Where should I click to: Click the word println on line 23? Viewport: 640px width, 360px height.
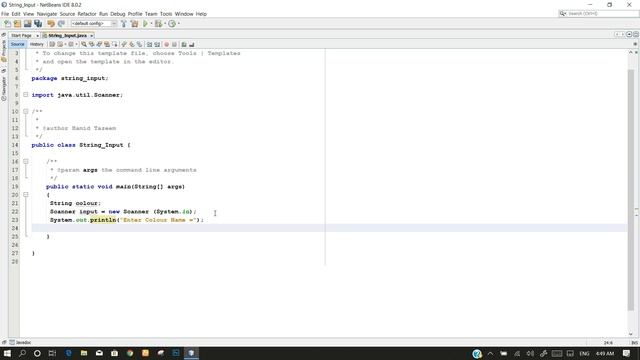(103, 220)
